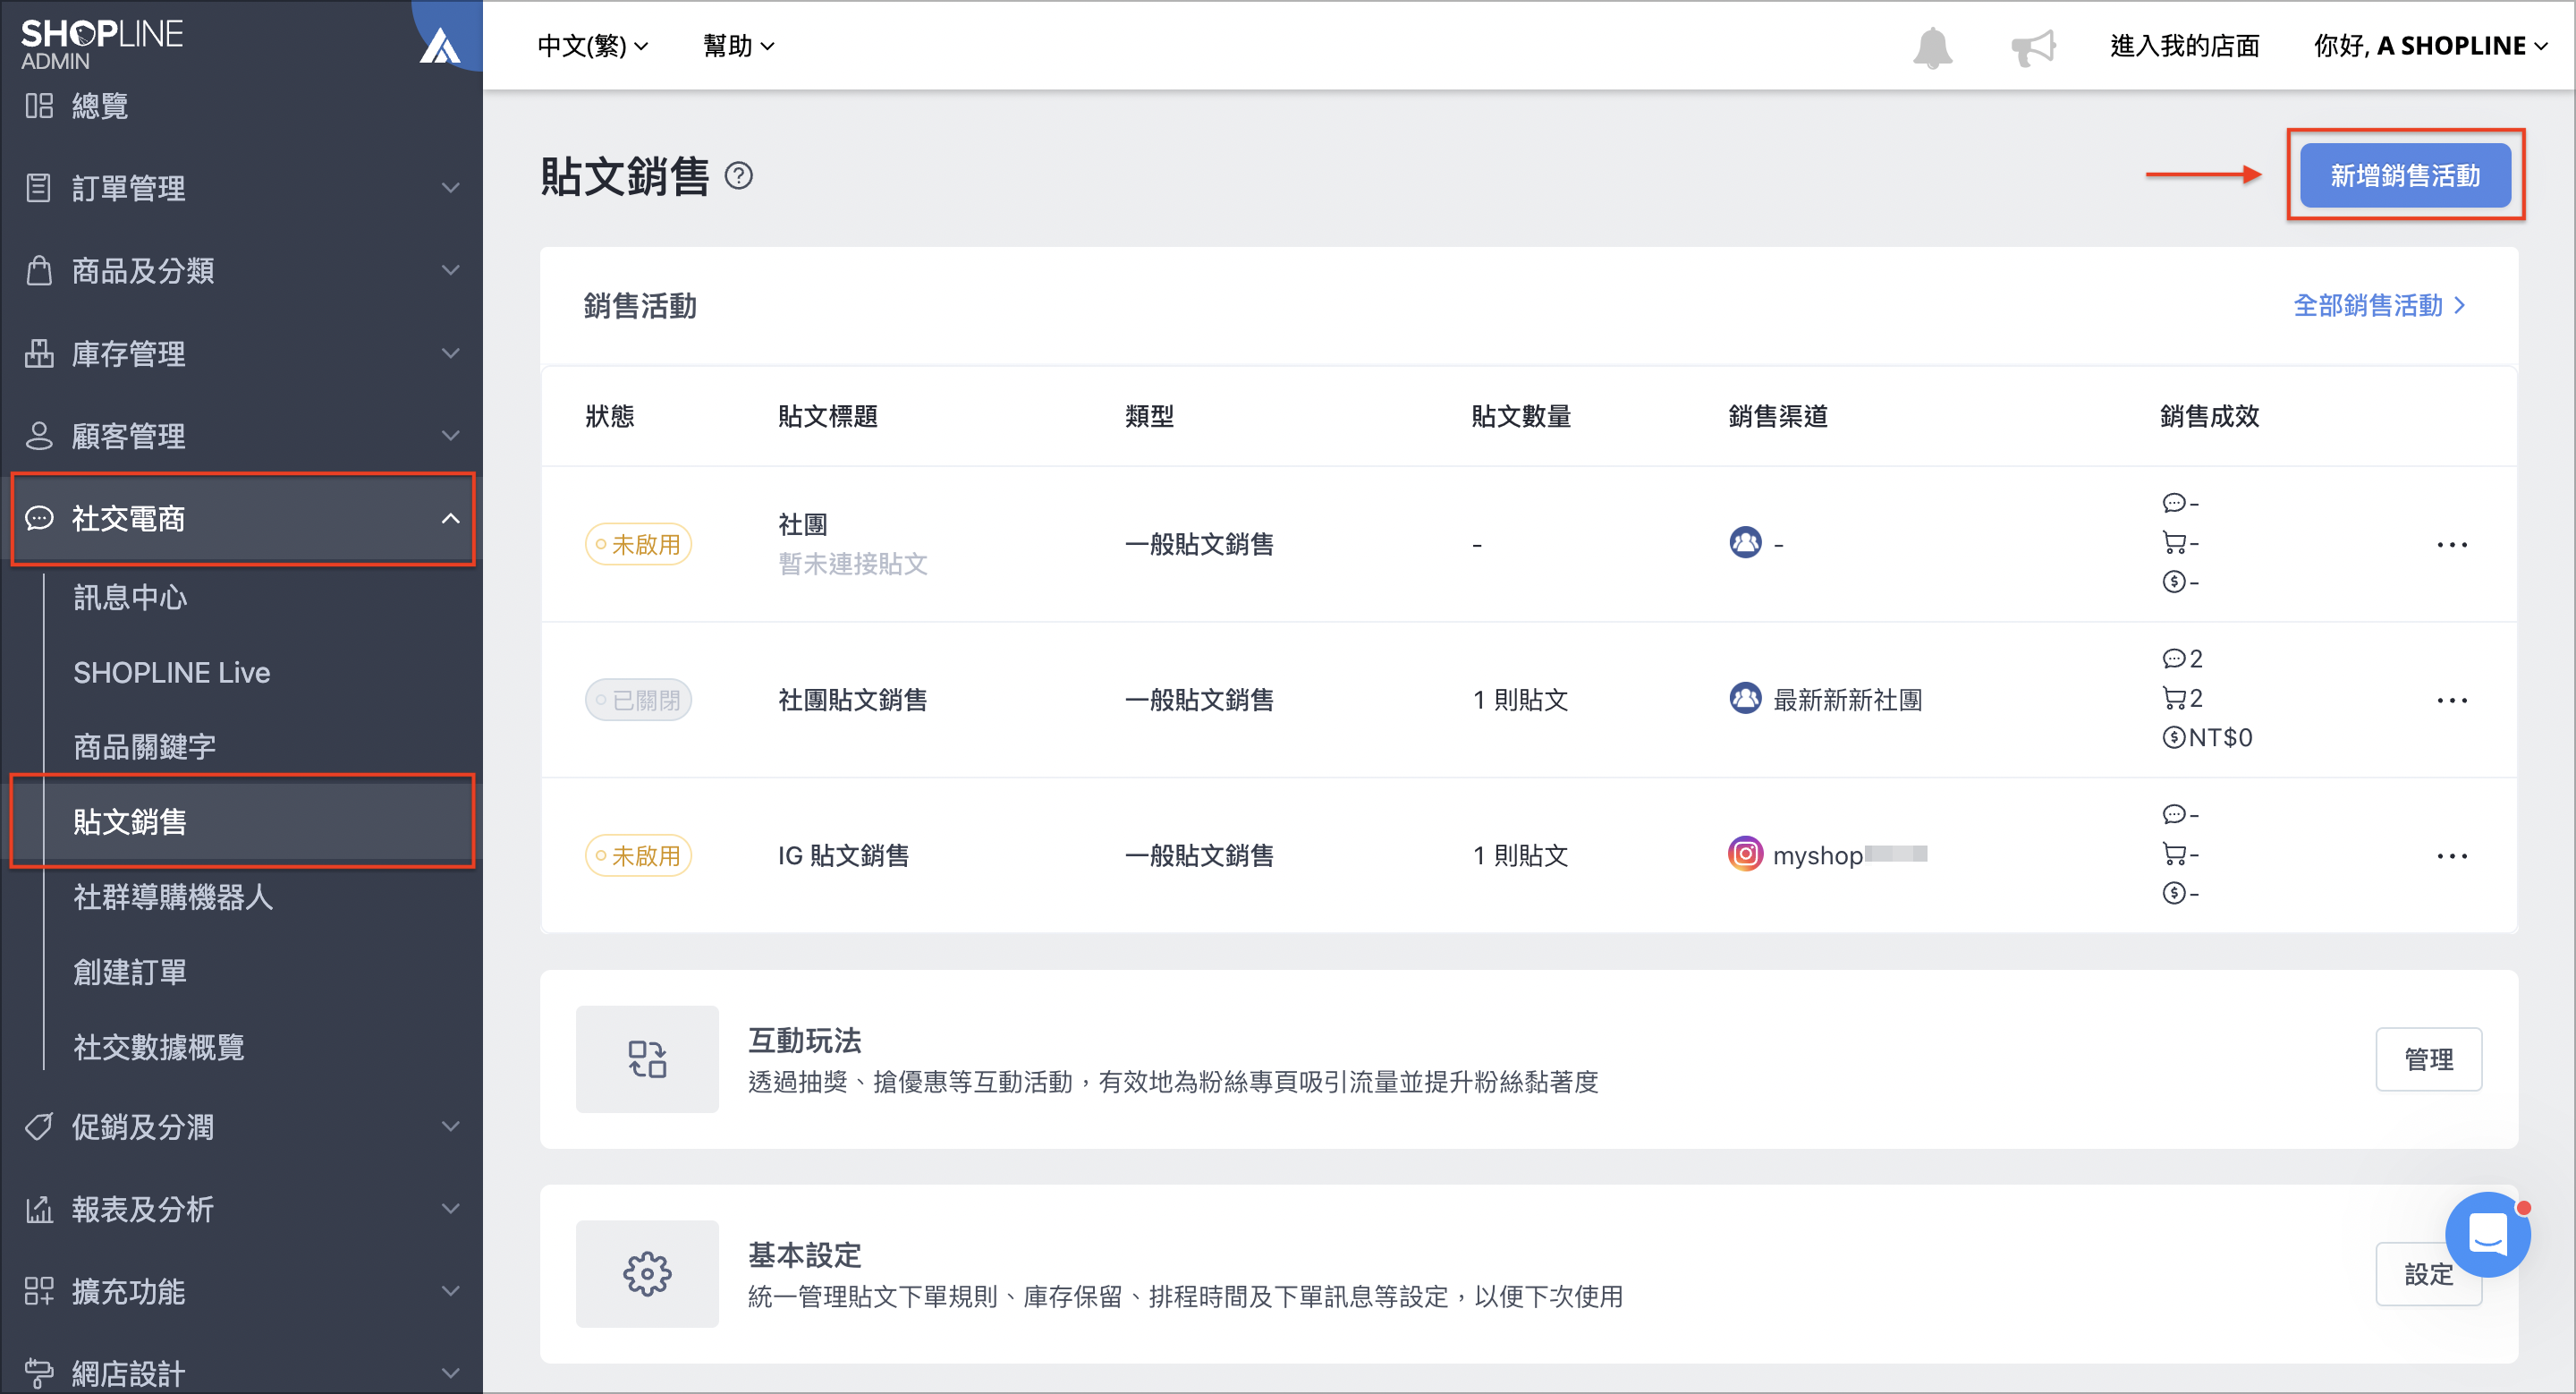Click the 互動玩法 icon tile
Viewport: 2576px width, 1394px height.
(x=647, y=1059)
